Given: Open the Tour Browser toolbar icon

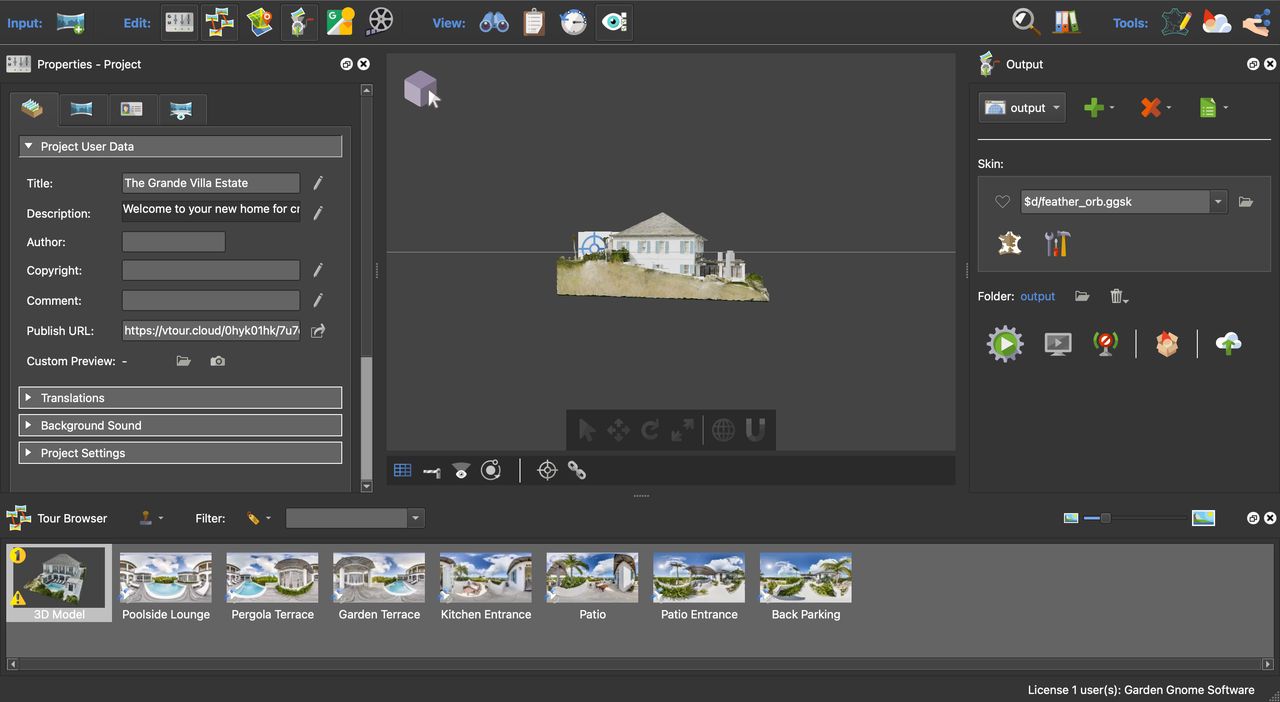Looking at the screenshot, I should [219, 21].
